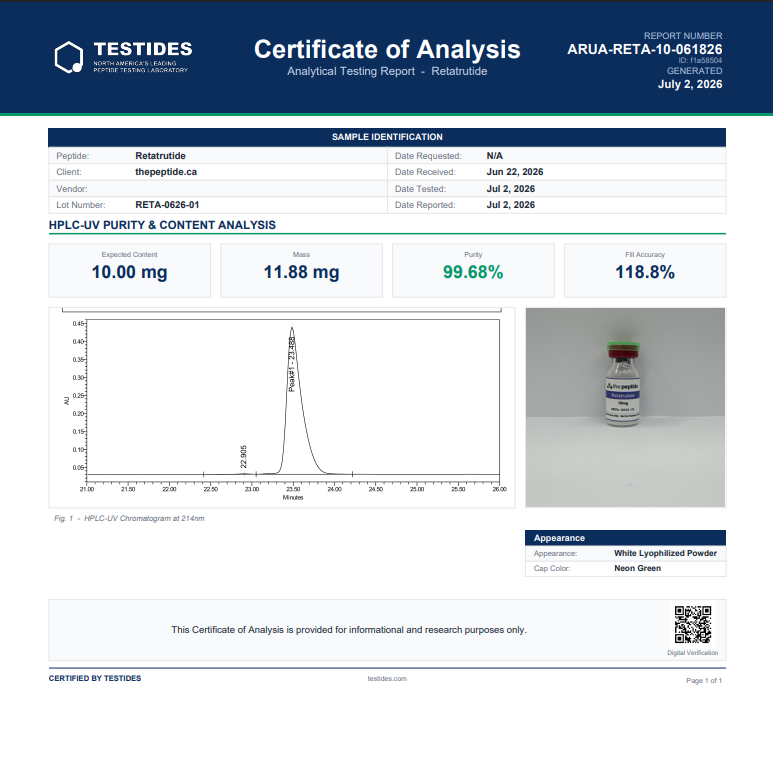Click the Purity 99.68% value
The width and height of the screenshot is (773, 783).
pyautogui.click(x=473, y=272)
